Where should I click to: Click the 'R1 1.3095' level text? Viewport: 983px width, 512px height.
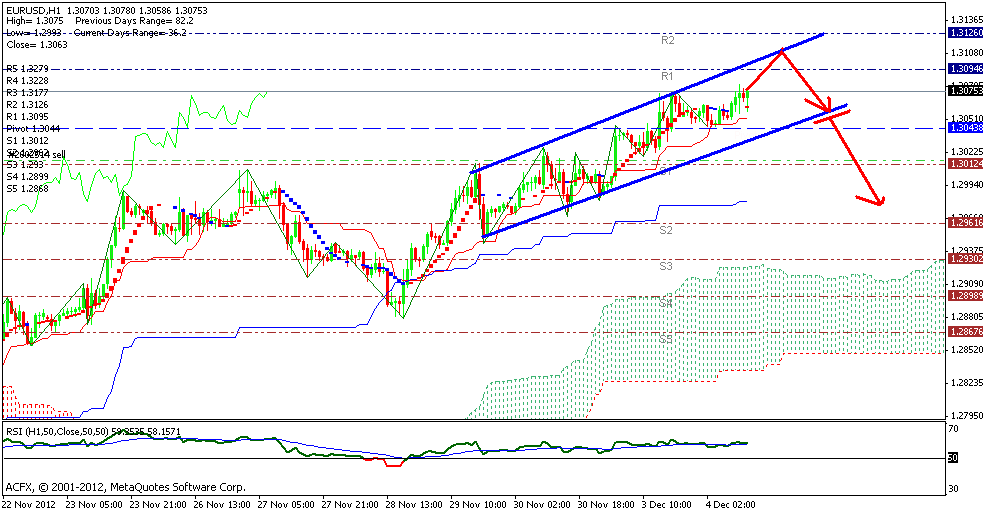27,117
